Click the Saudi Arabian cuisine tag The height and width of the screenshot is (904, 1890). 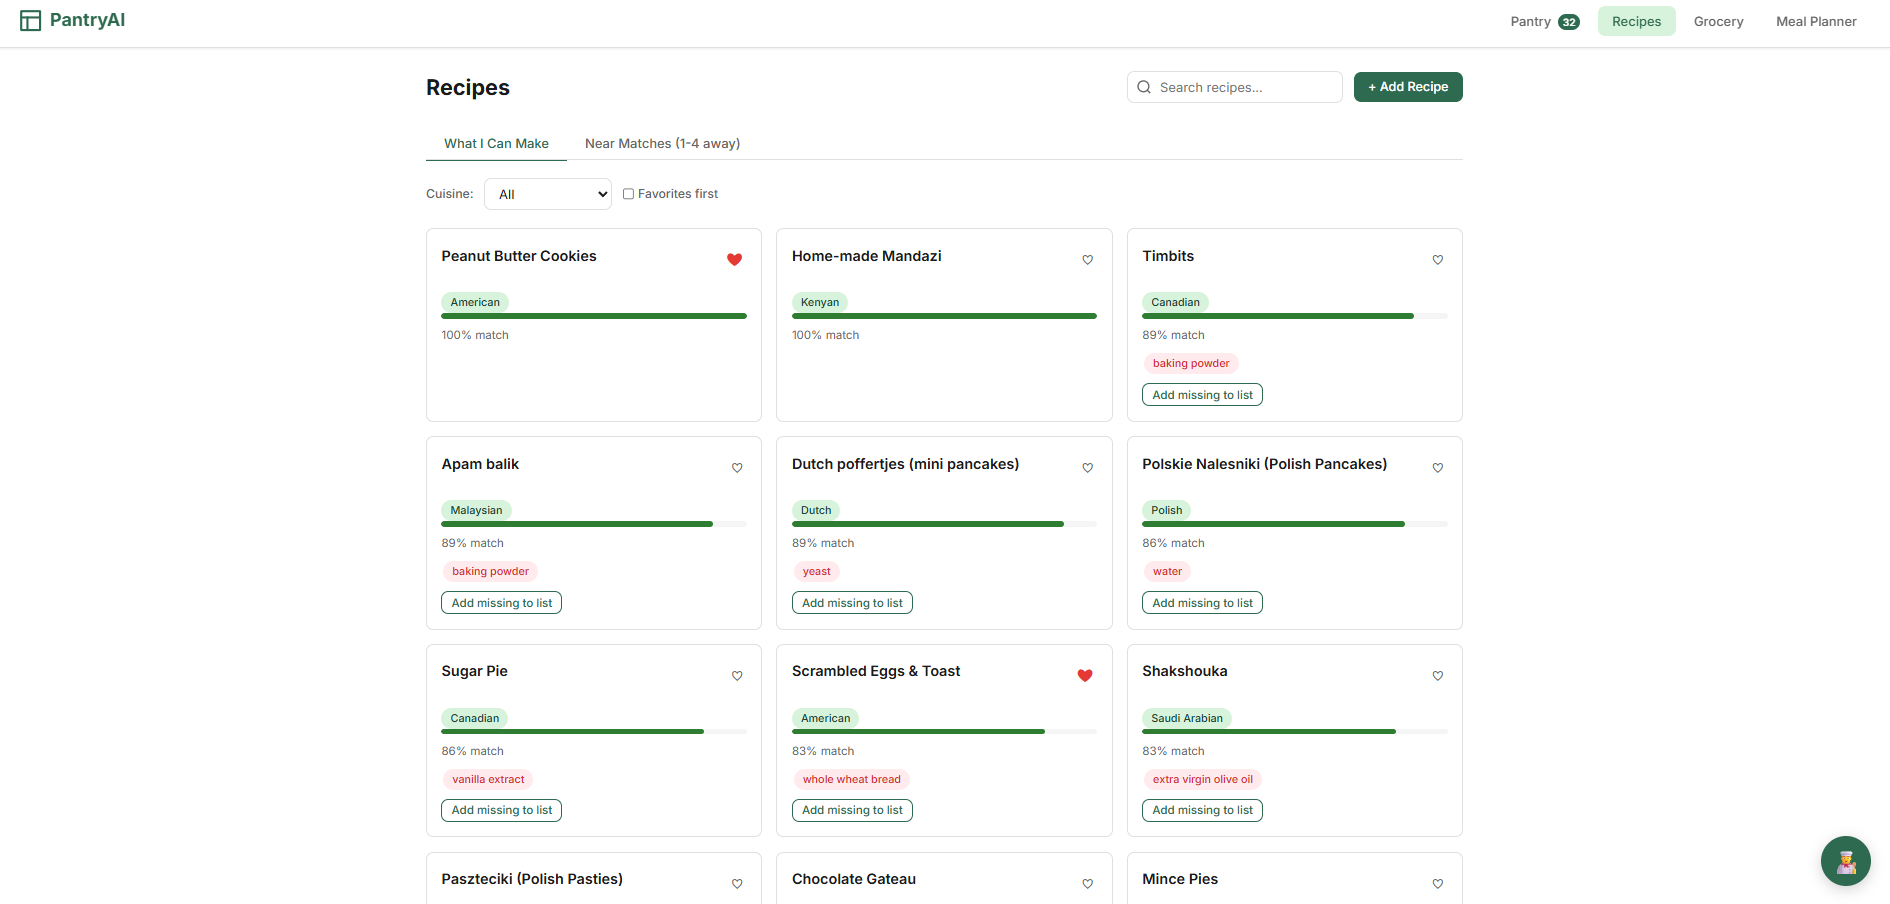coord(1187,718)
